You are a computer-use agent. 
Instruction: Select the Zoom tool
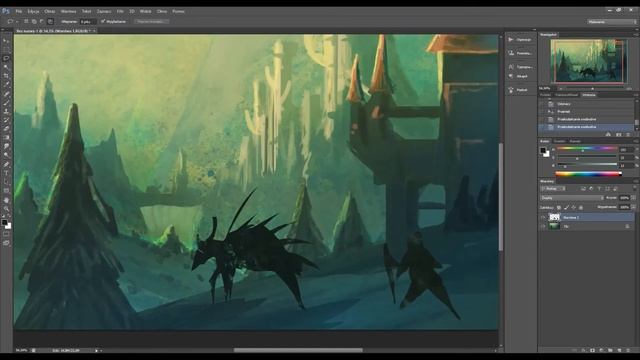point(6,209)
